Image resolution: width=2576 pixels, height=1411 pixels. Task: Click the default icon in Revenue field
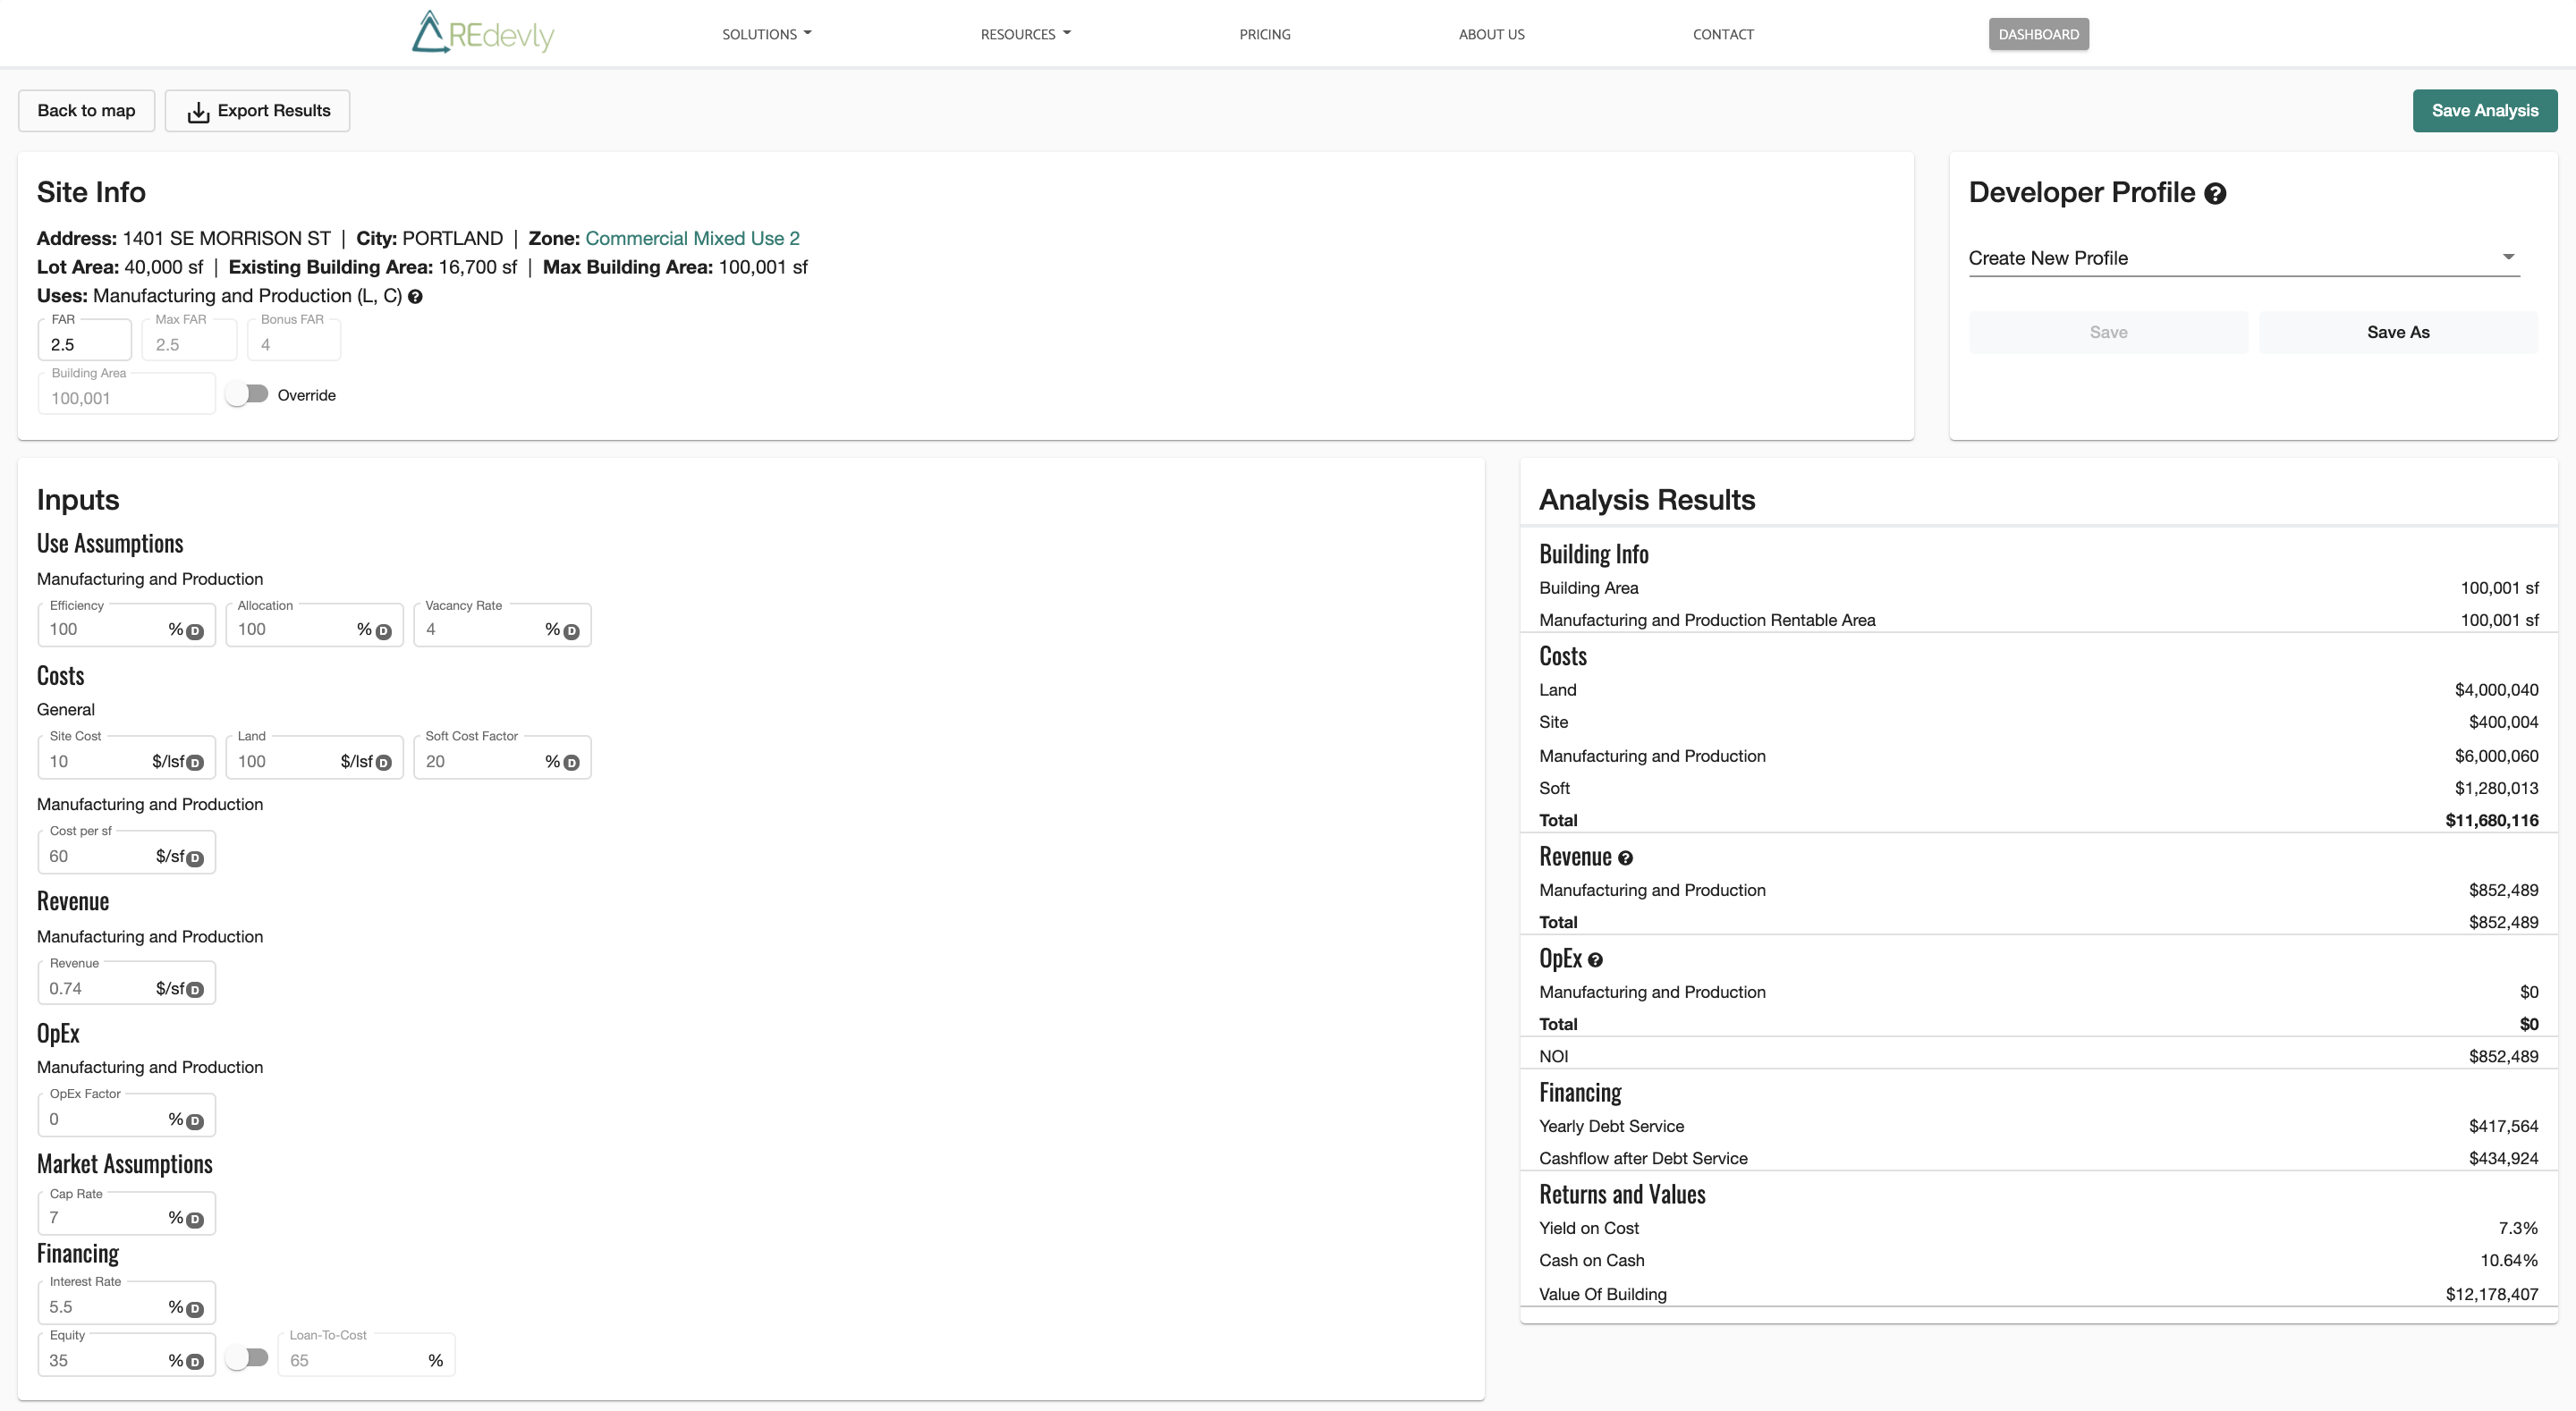click(x=195, y=990)
